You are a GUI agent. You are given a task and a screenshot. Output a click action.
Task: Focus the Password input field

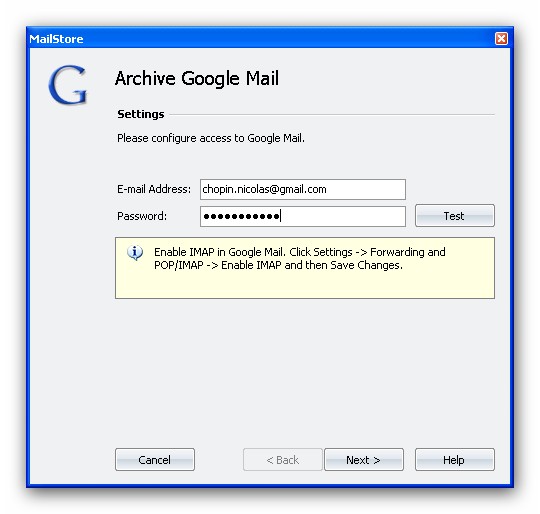click(303, 216)
